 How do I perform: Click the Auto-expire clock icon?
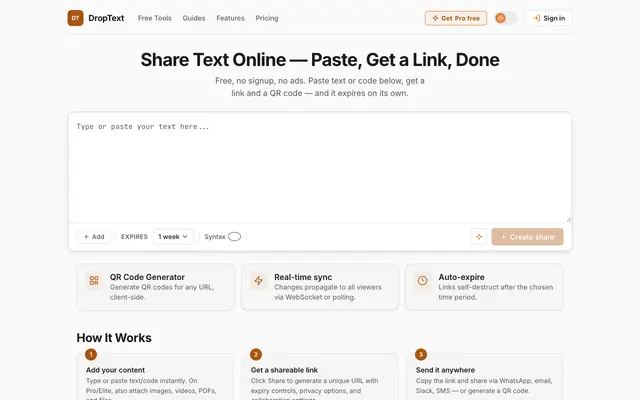(x=422, y=280)
